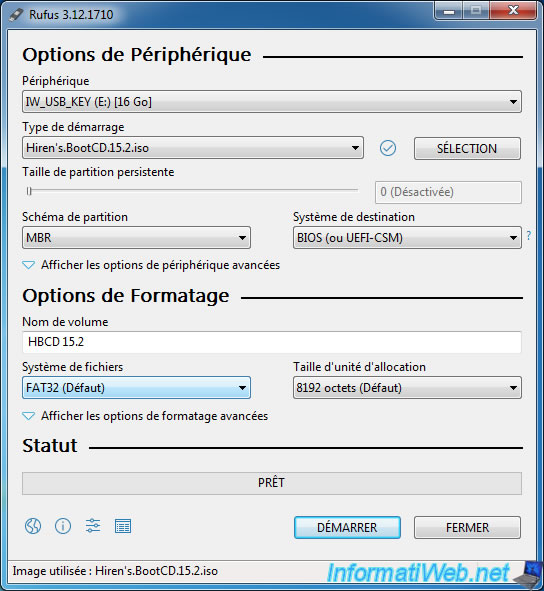Open the Système de fichiers dropdown
Viewport: 544px width, 591px height.
(x=136, y=387)
